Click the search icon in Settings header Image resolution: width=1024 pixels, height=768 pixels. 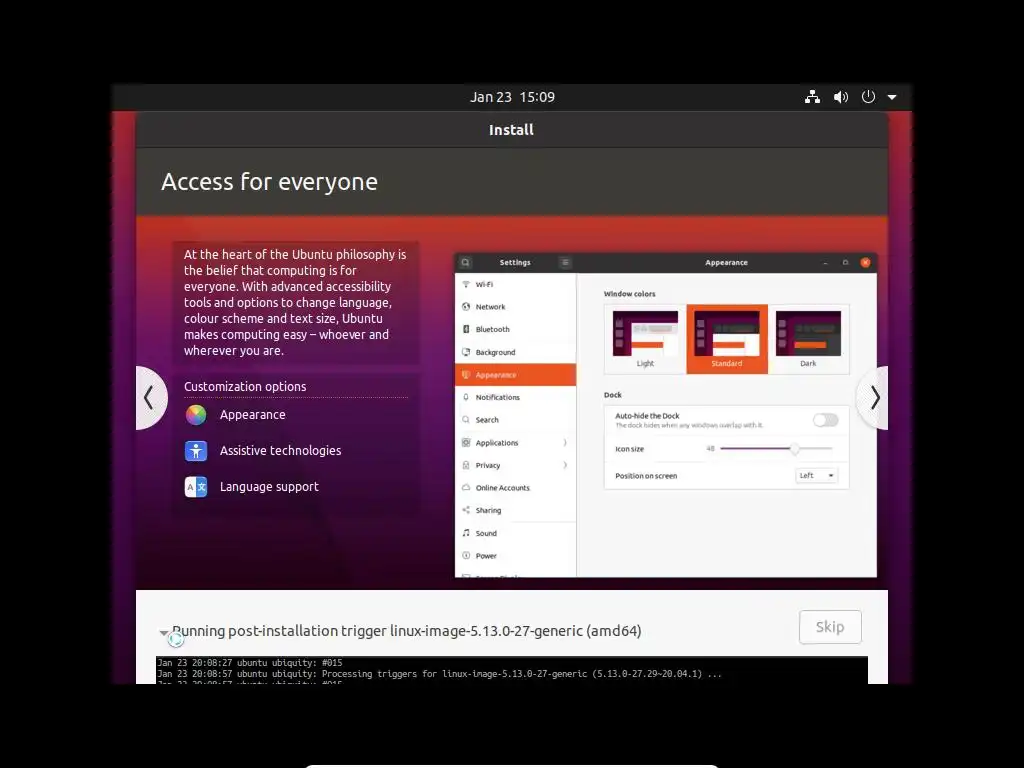click(465, 263)
